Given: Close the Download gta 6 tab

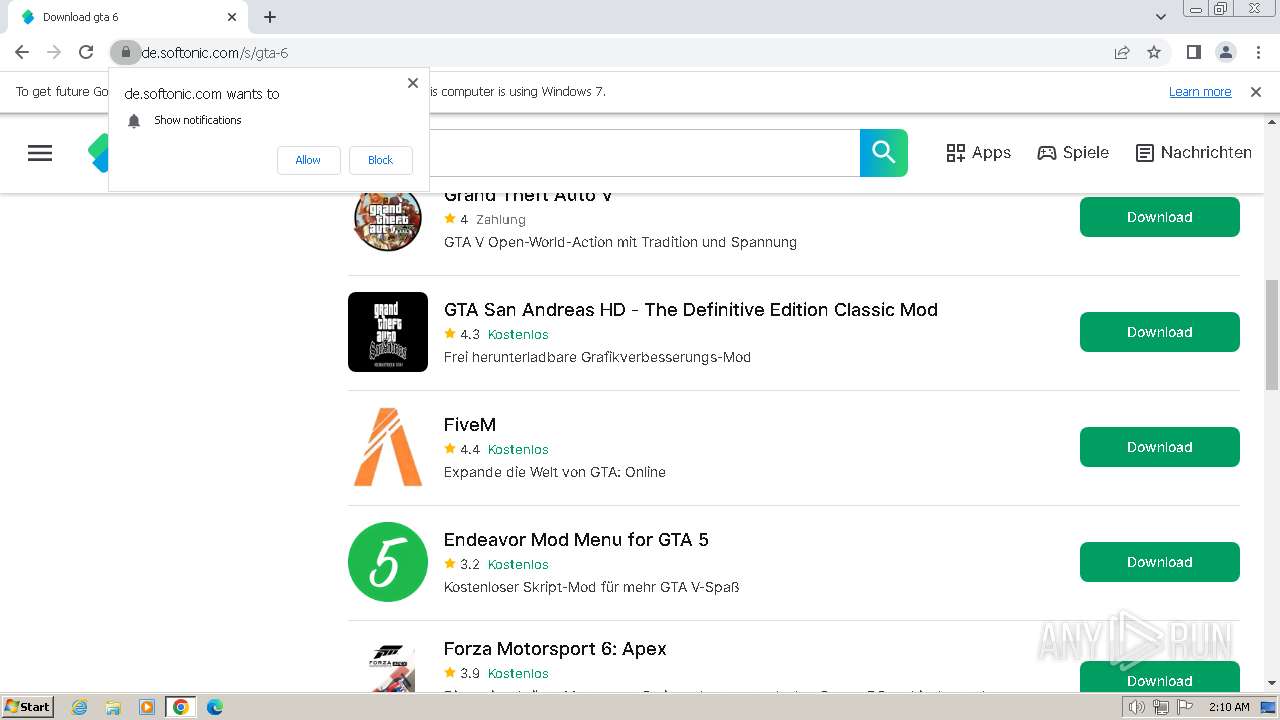Looking at the screenshot, I should pos(232,17).
